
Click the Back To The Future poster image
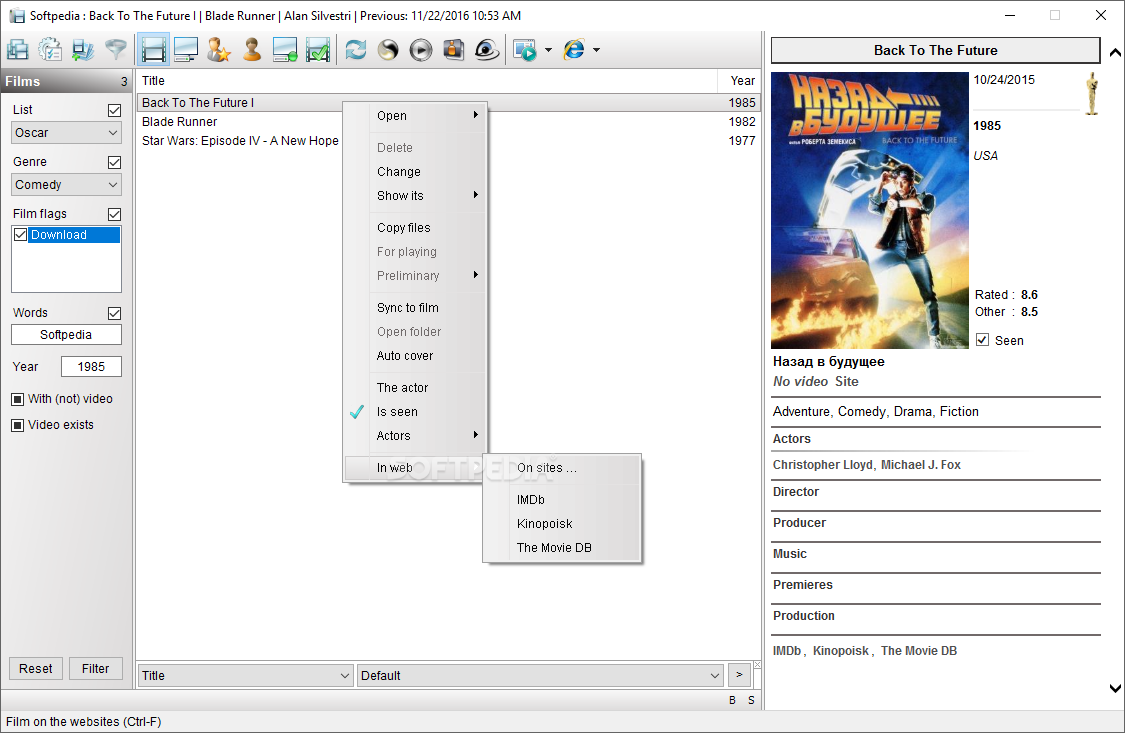click(x=870, y=210)
